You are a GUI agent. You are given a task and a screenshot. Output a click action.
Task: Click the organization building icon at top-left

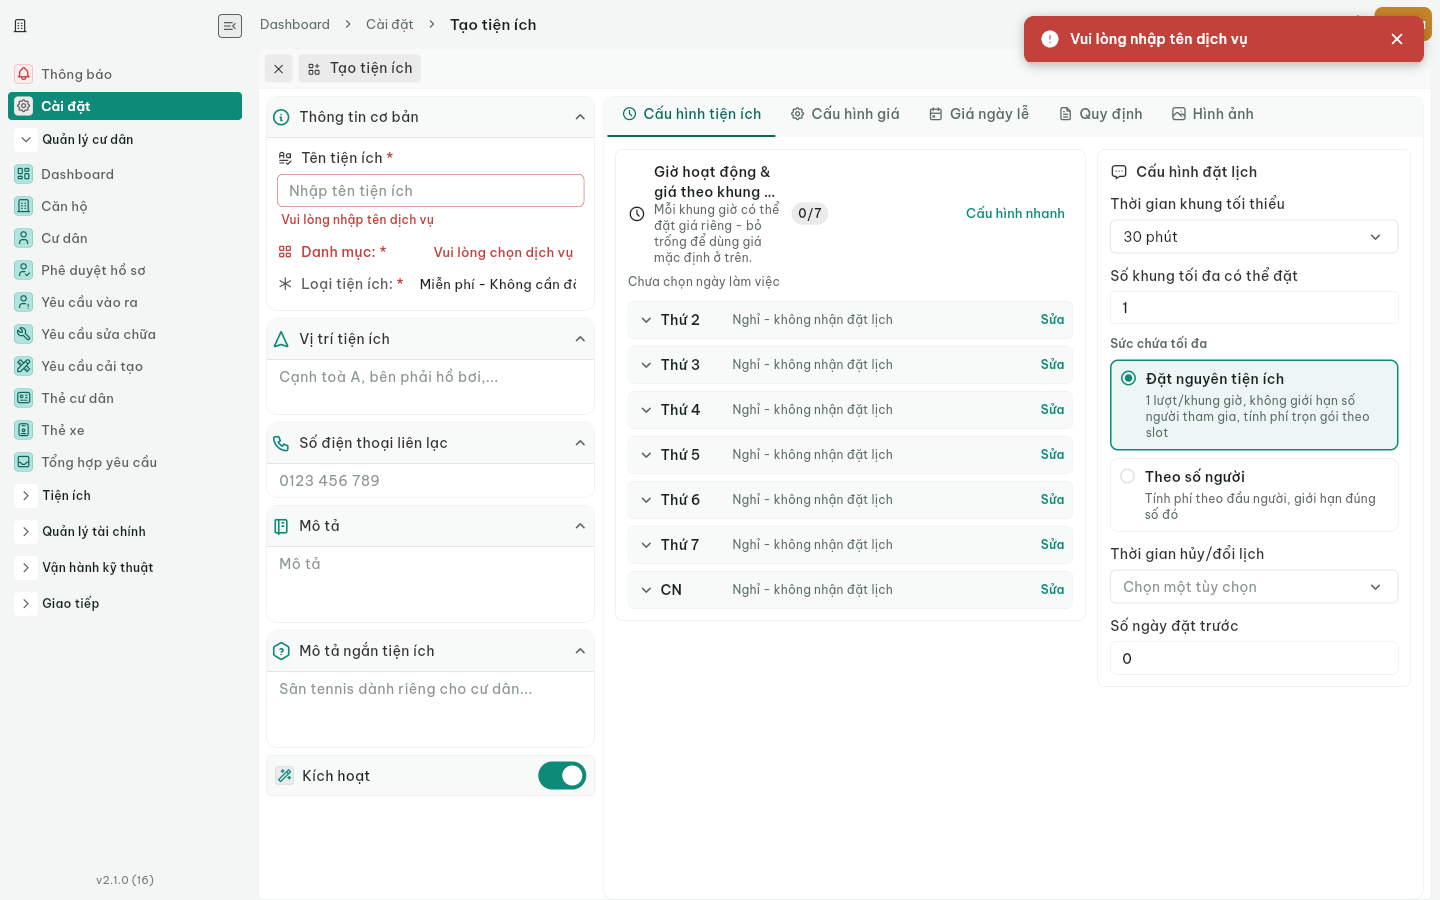(x=20, y=26)
